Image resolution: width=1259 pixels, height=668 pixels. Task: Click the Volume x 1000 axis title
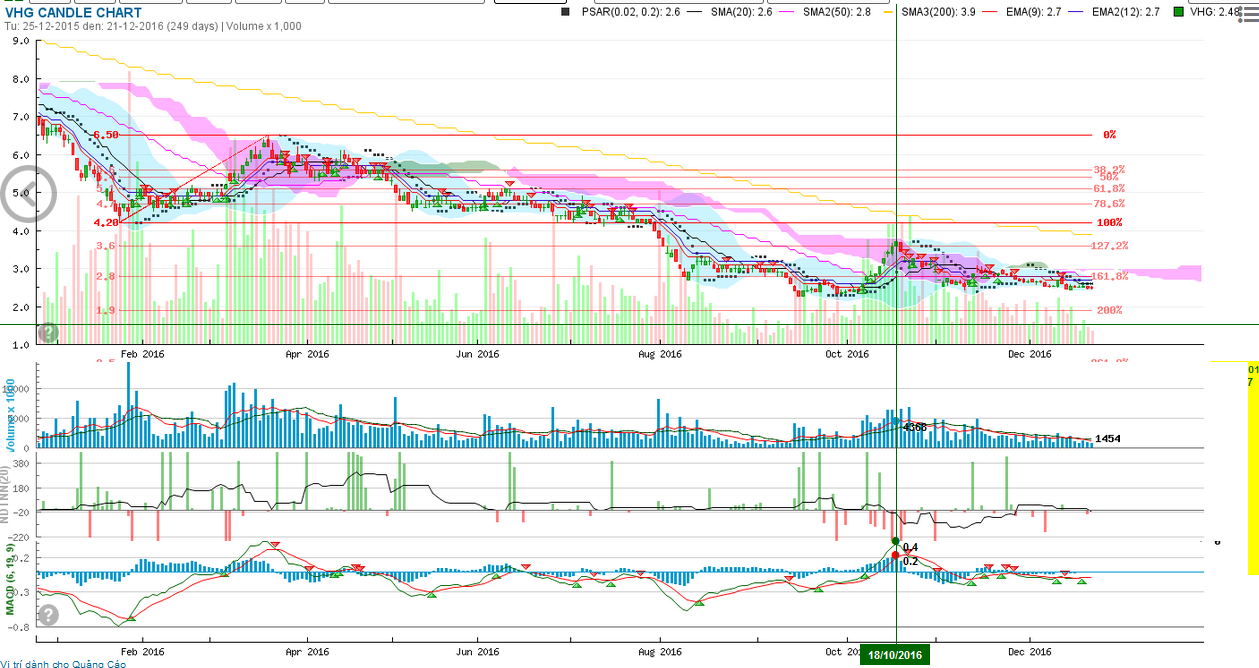click(x=11, y=417)
